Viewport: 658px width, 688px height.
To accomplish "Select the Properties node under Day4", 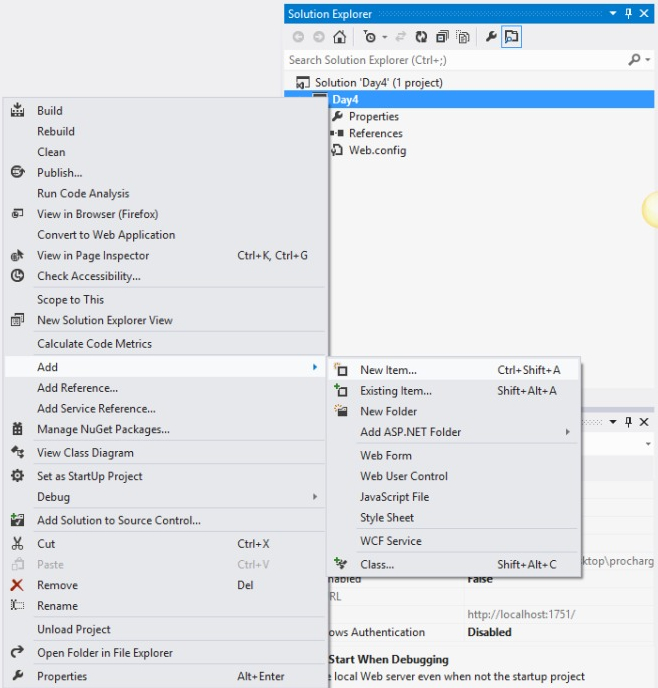I will (x=374, y=116).
